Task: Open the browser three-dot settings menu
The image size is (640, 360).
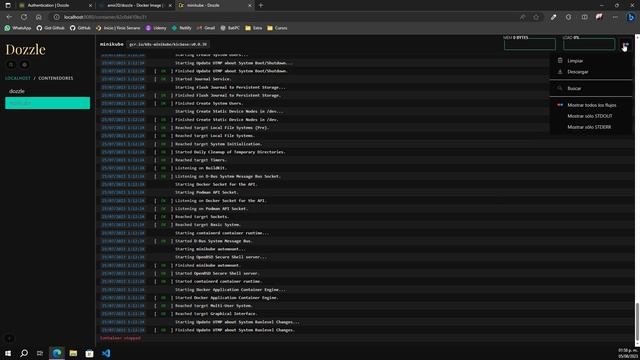Action: pos(615,17)
